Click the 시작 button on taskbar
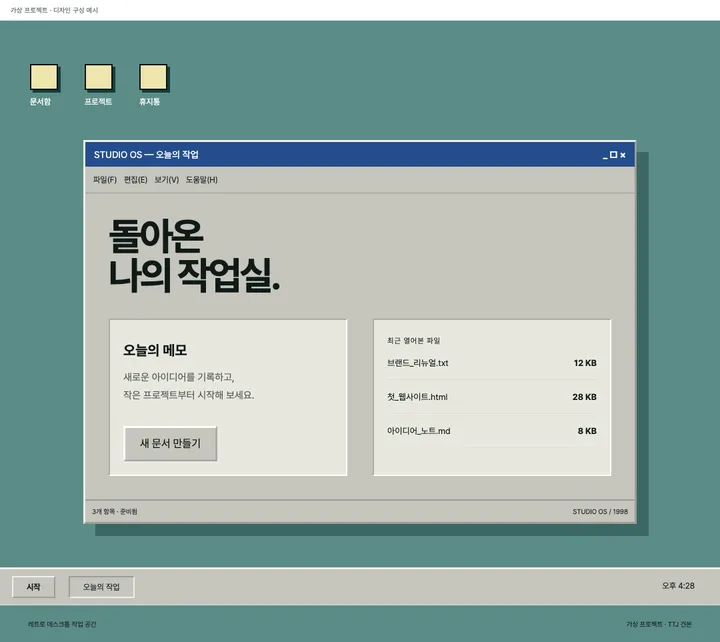 tap(34, 587)
